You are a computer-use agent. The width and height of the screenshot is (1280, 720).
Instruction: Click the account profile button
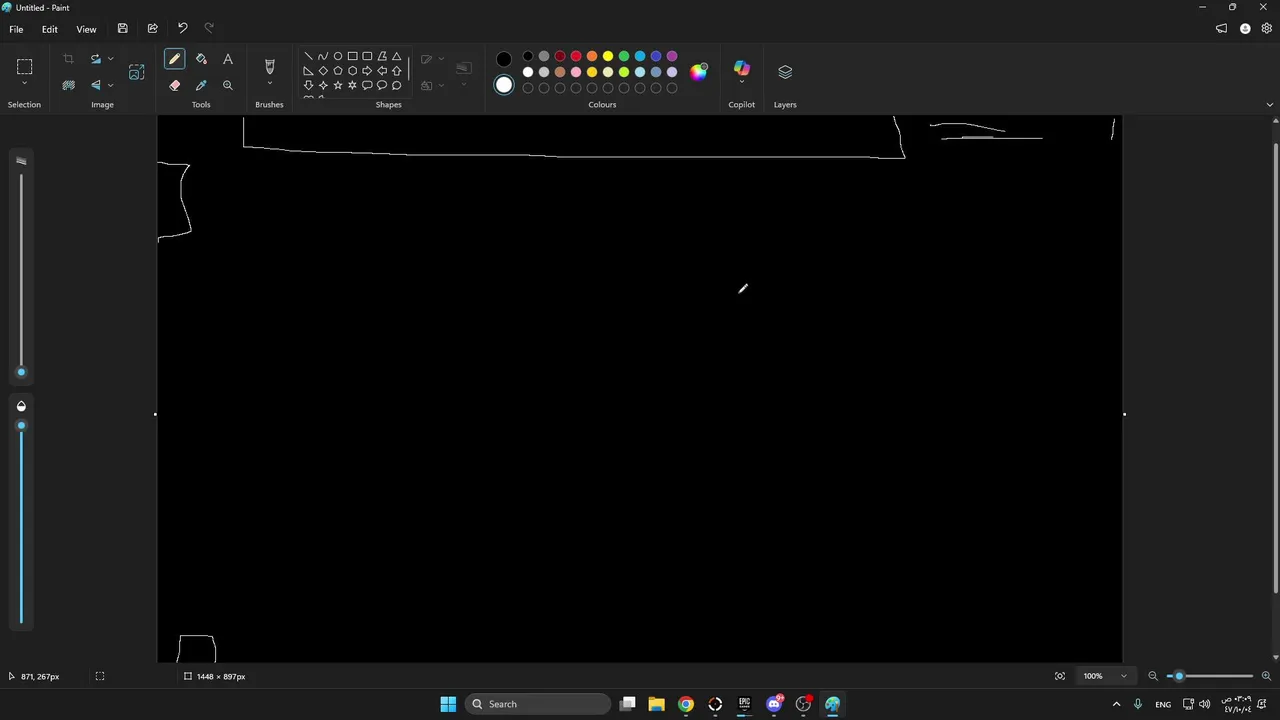pos(1245,29)
